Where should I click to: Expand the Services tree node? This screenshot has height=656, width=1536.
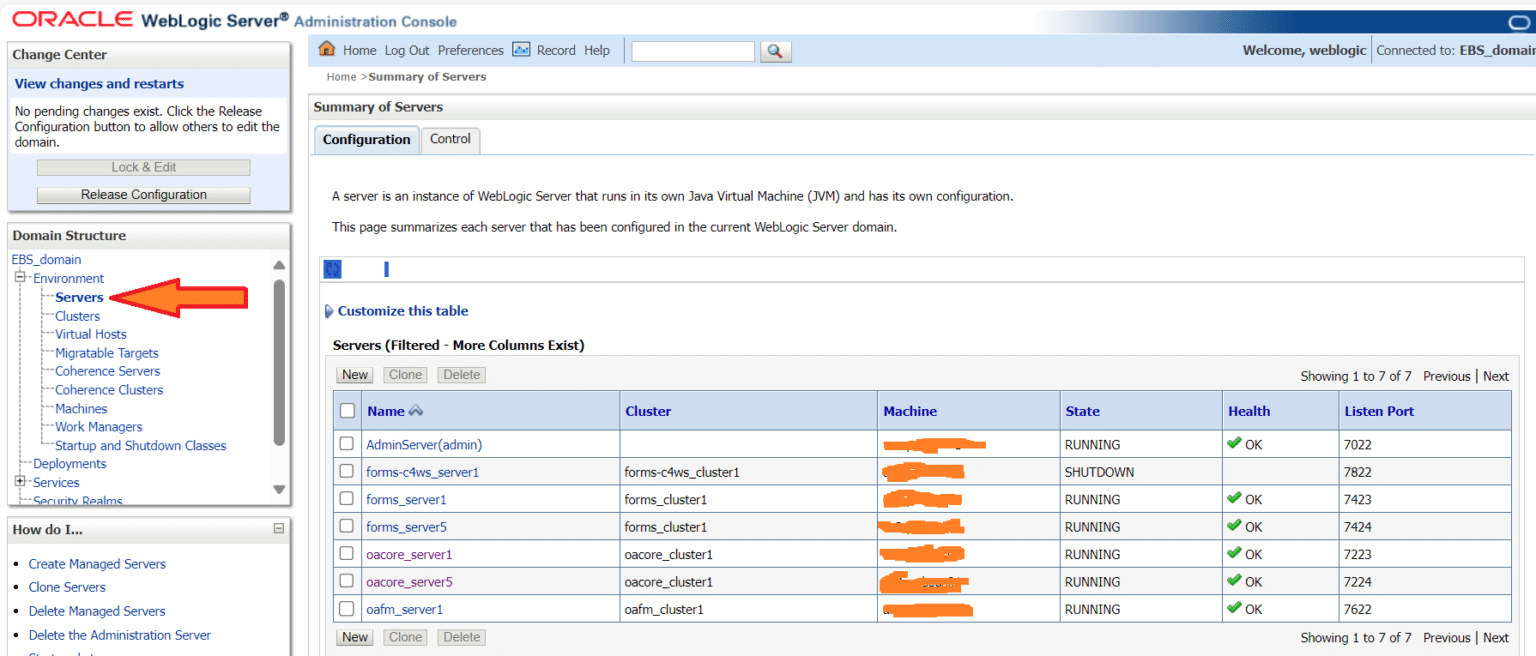point(19,482)
